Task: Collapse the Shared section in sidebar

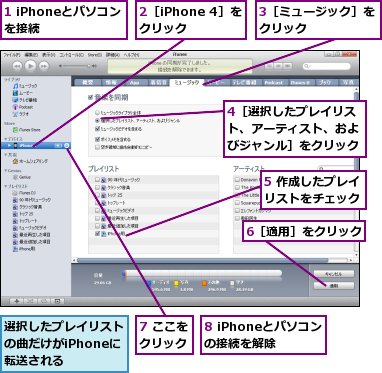Action: [x=5, y=154]
